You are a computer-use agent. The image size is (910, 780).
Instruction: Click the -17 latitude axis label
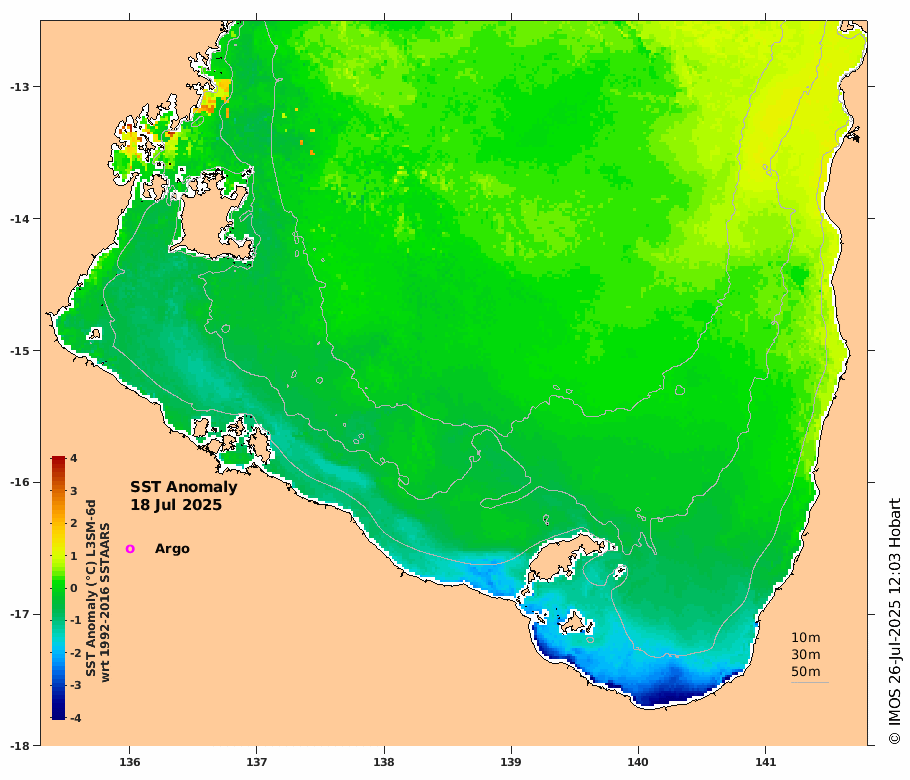tap(19, 614)
